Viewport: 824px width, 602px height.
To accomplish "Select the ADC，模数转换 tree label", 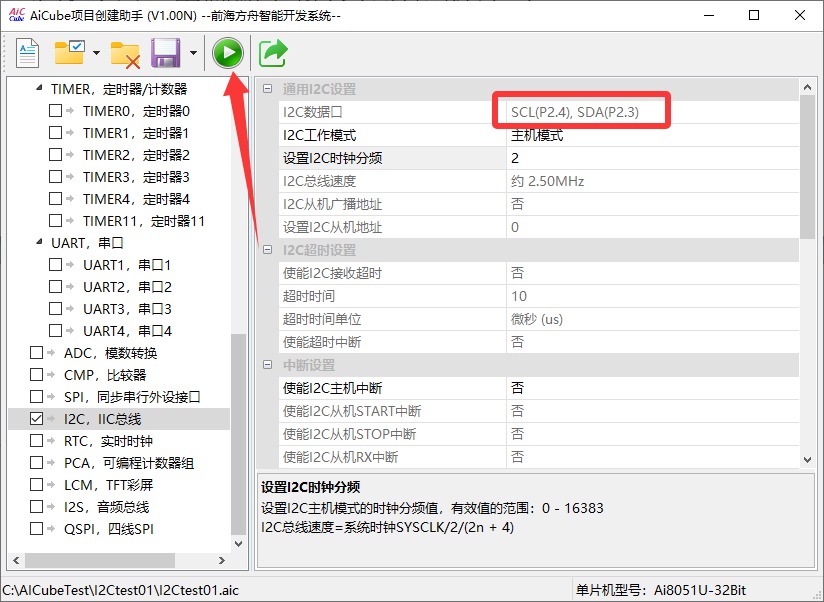I will pyautogui.click(x=110, y=352).
